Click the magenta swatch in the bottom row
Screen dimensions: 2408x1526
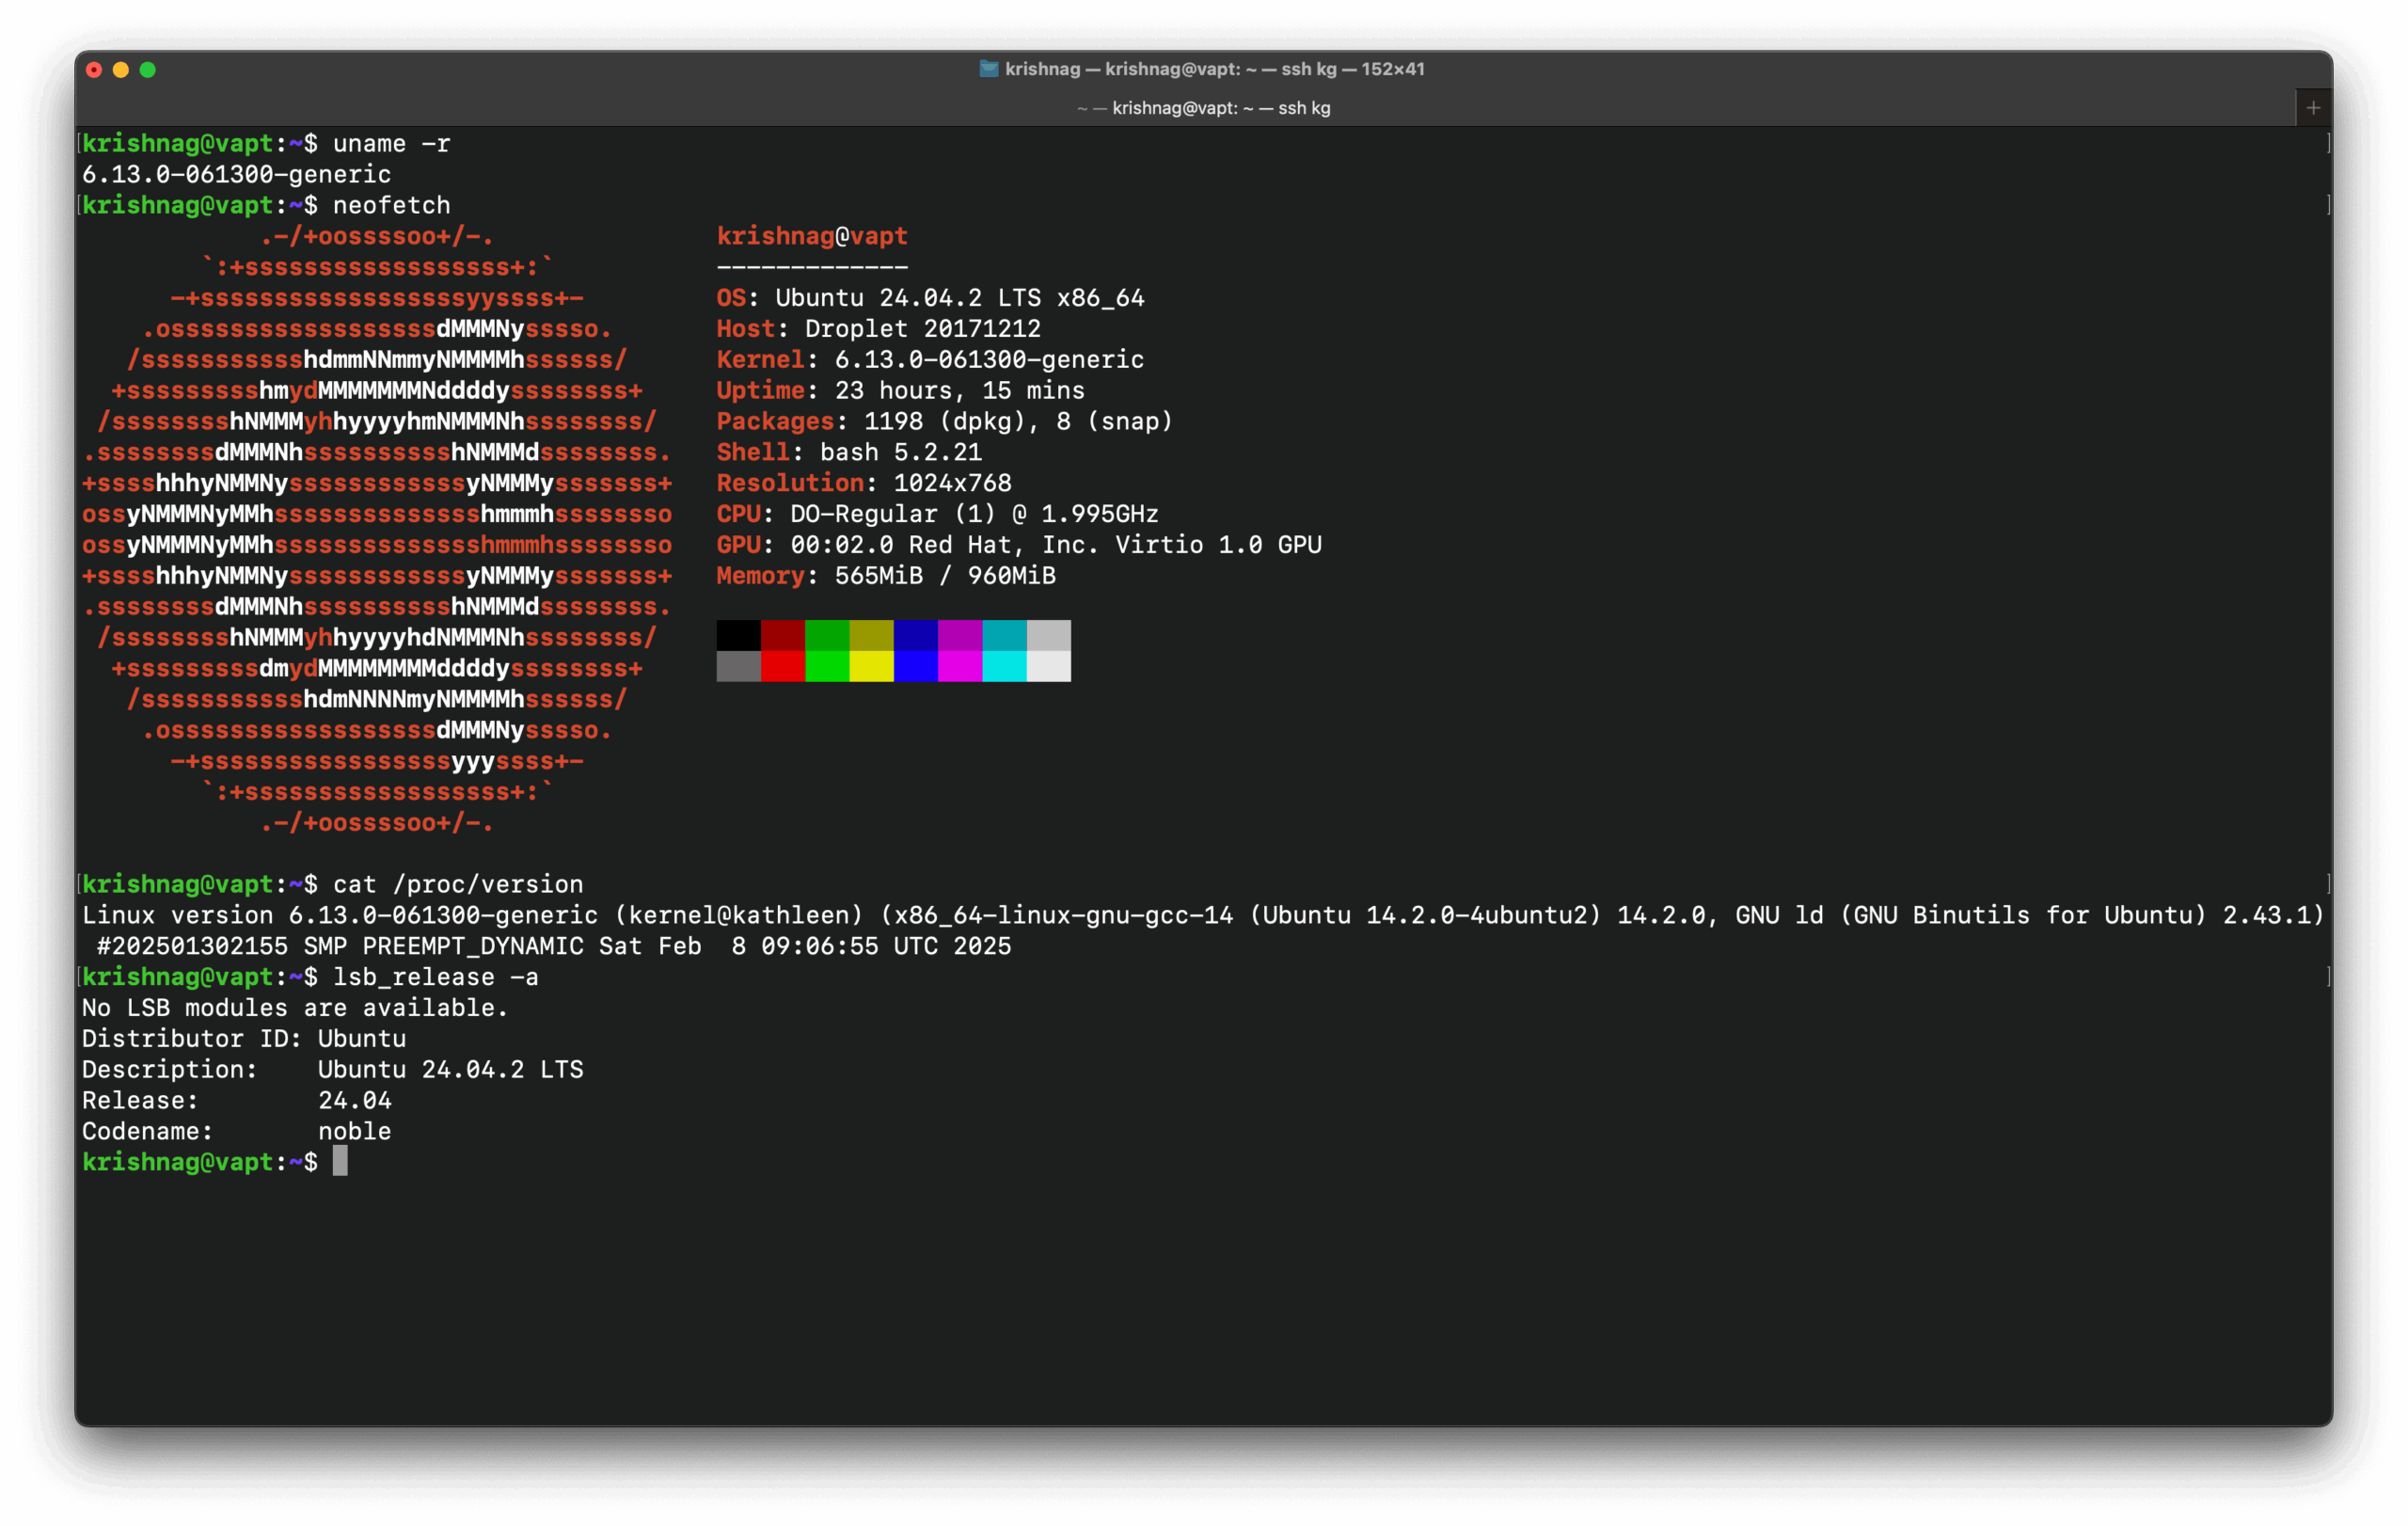(x=960, y=666)
